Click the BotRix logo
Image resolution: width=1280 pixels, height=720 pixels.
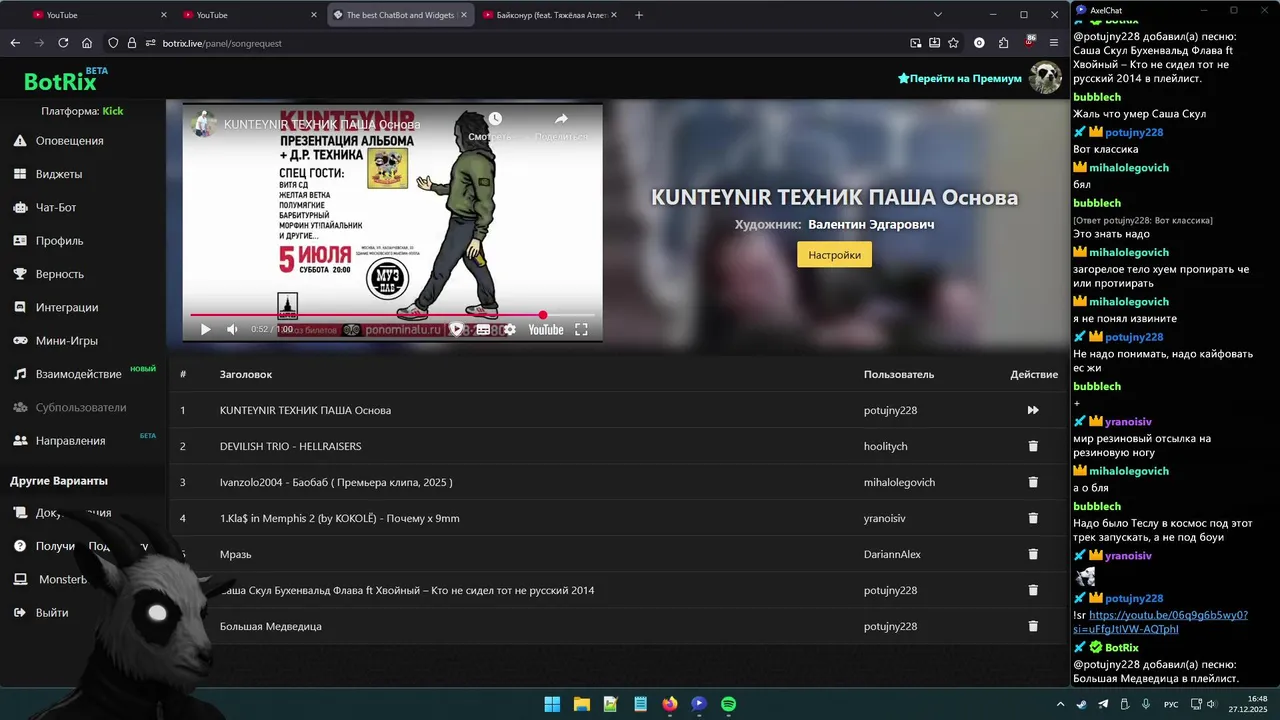pyautogui.click(x=61, y=82)
